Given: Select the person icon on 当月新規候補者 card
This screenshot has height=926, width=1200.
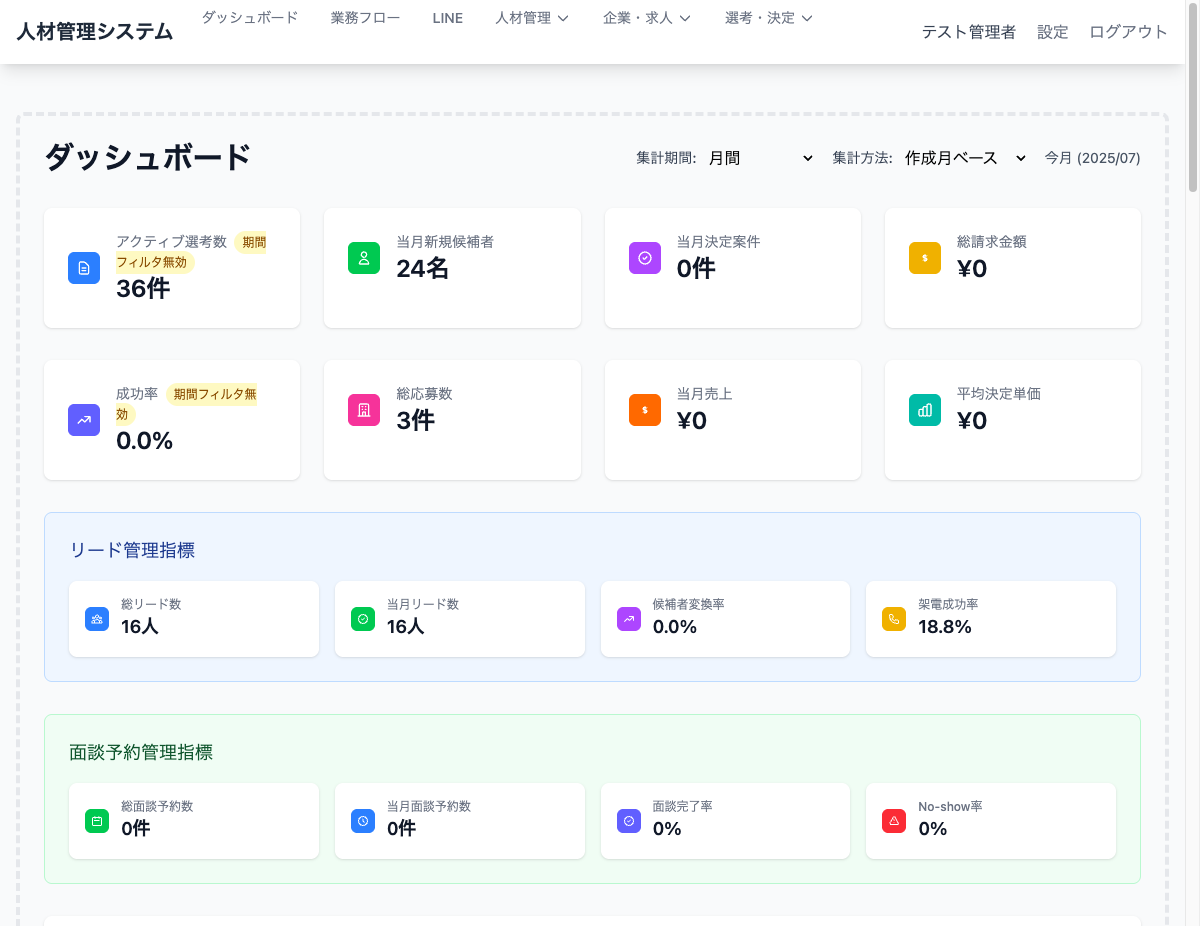Looking at the screenshot, I should point(364,258).
